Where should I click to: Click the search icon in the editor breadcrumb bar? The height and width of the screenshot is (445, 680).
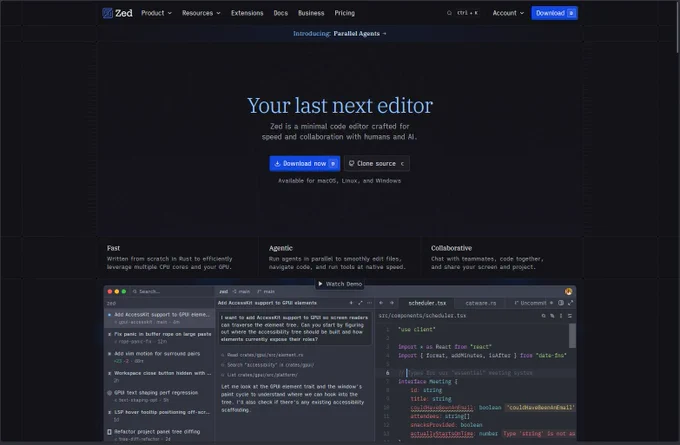point(543,316)
